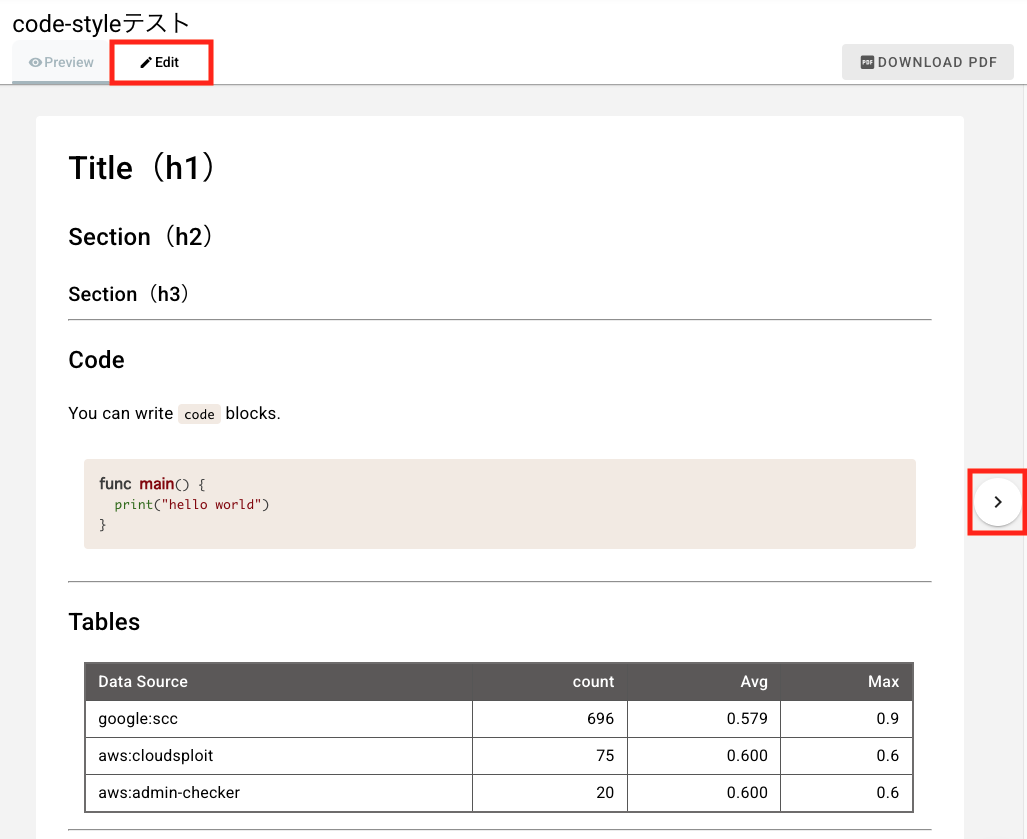Click the Section (h2) heading

pos(141,236)
